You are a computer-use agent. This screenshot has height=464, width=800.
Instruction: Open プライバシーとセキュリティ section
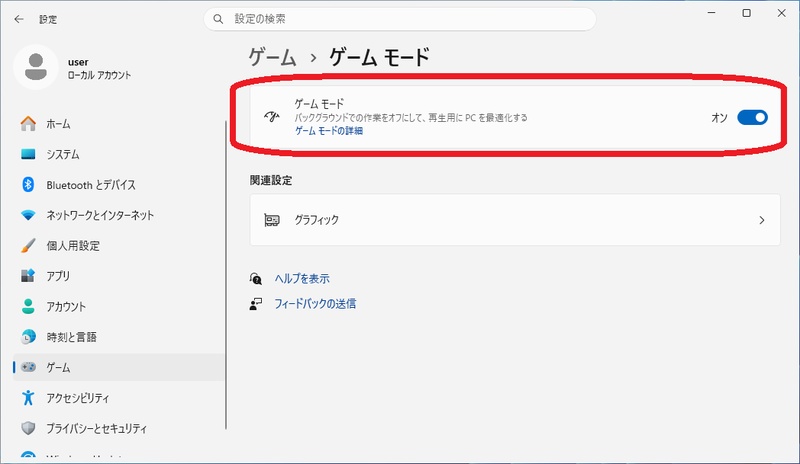coord(119,428)
